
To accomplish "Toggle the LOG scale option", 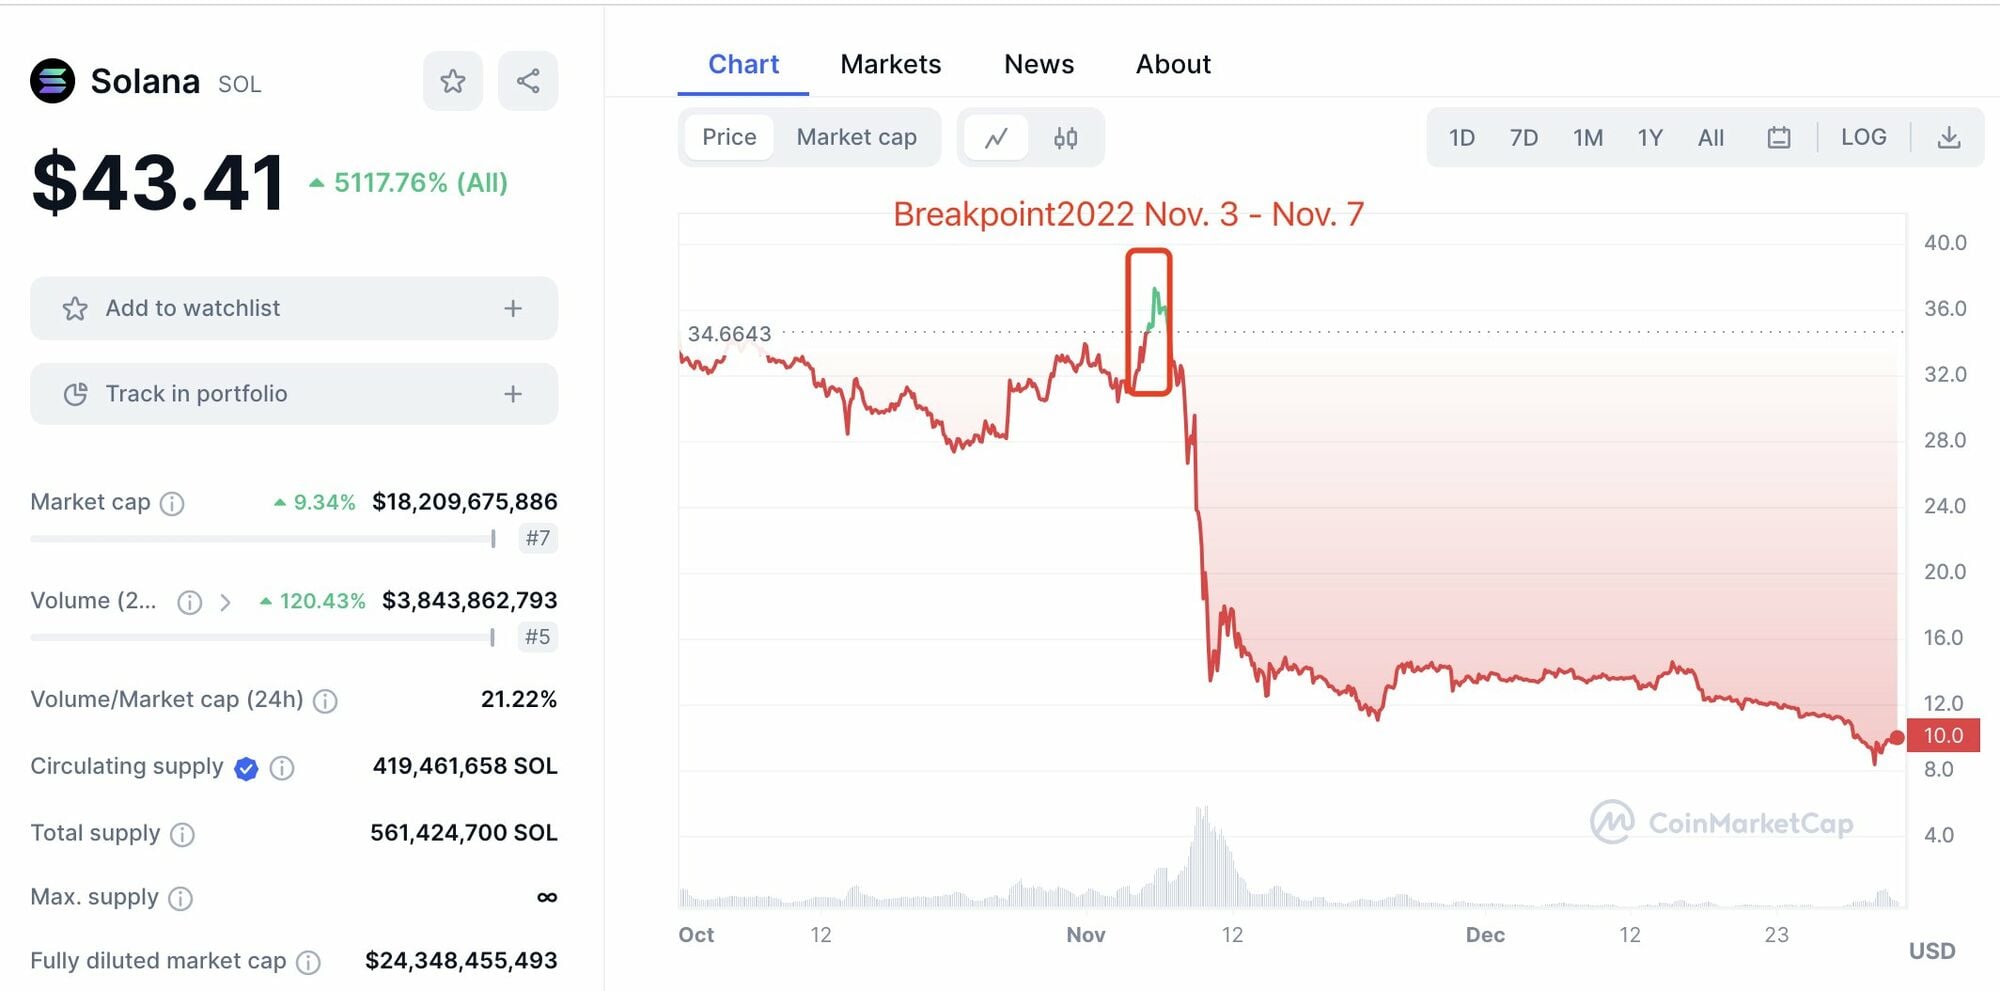I will pyautogui.click(x=1864, y=137).
